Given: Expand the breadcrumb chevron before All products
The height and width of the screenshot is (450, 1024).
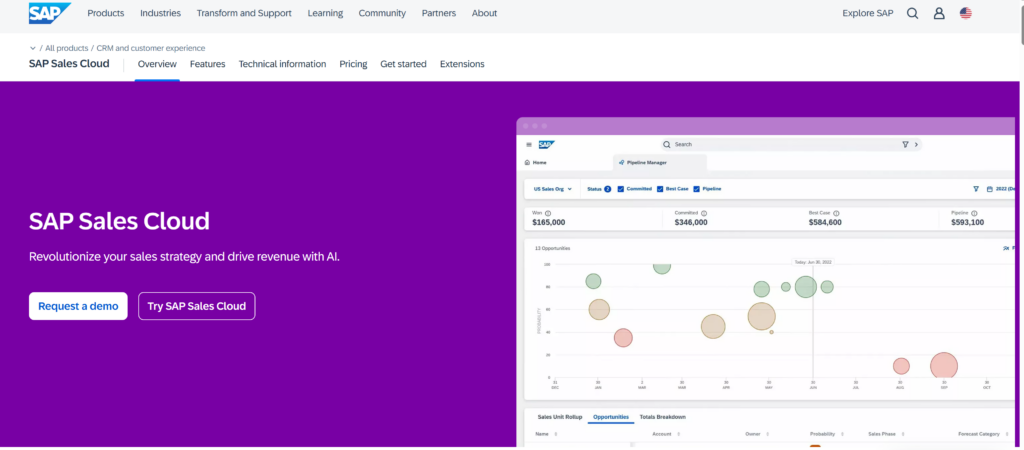Looking at the screenshot, I should coord(33,48).
